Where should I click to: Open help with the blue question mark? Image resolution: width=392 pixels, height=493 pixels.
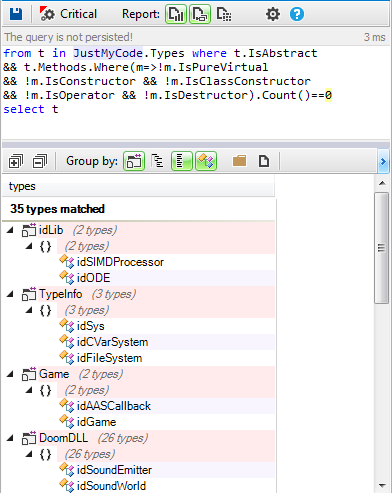pos(297,14)
